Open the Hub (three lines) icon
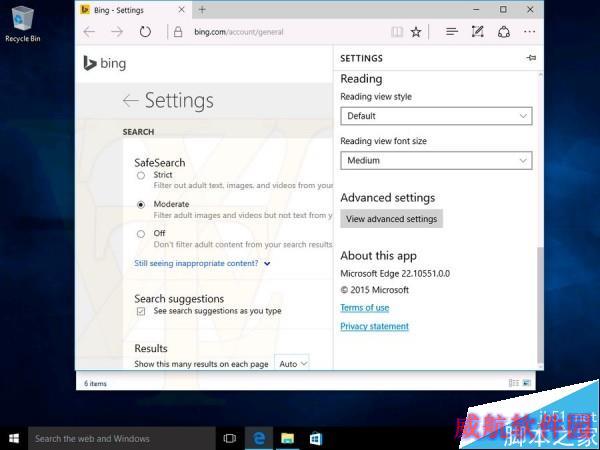The width and height of the screenshot is (600, 450). 452,32
